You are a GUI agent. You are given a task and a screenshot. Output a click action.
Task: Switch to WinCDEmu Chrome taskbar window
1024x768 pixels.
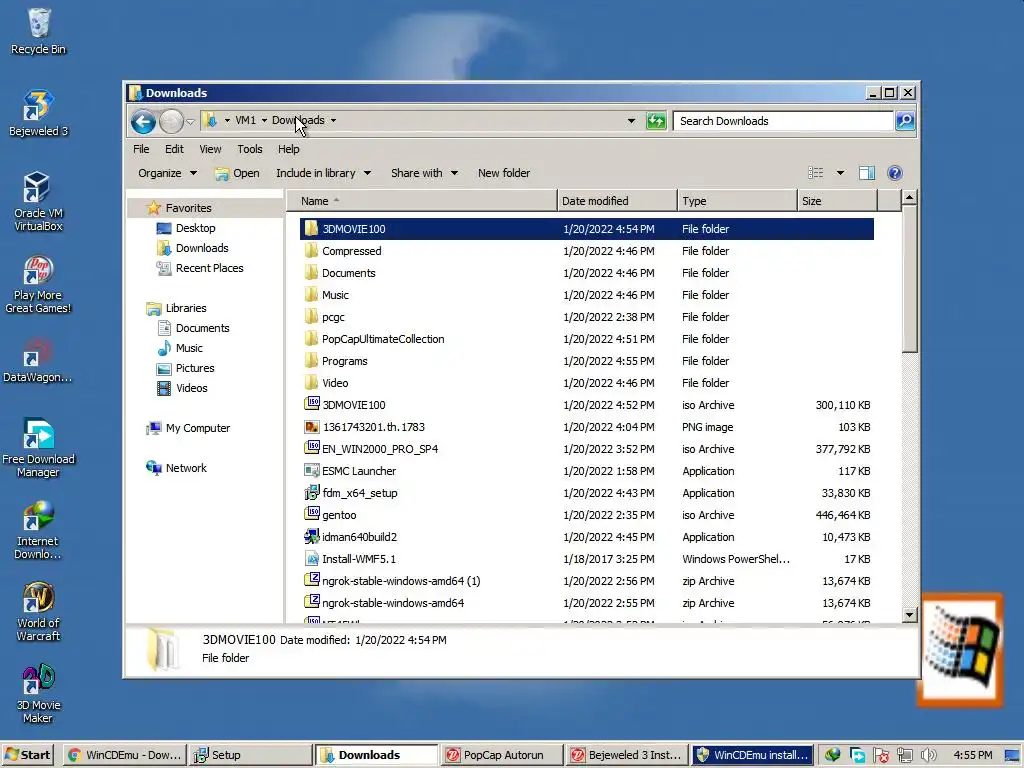[x=125, y=755]
